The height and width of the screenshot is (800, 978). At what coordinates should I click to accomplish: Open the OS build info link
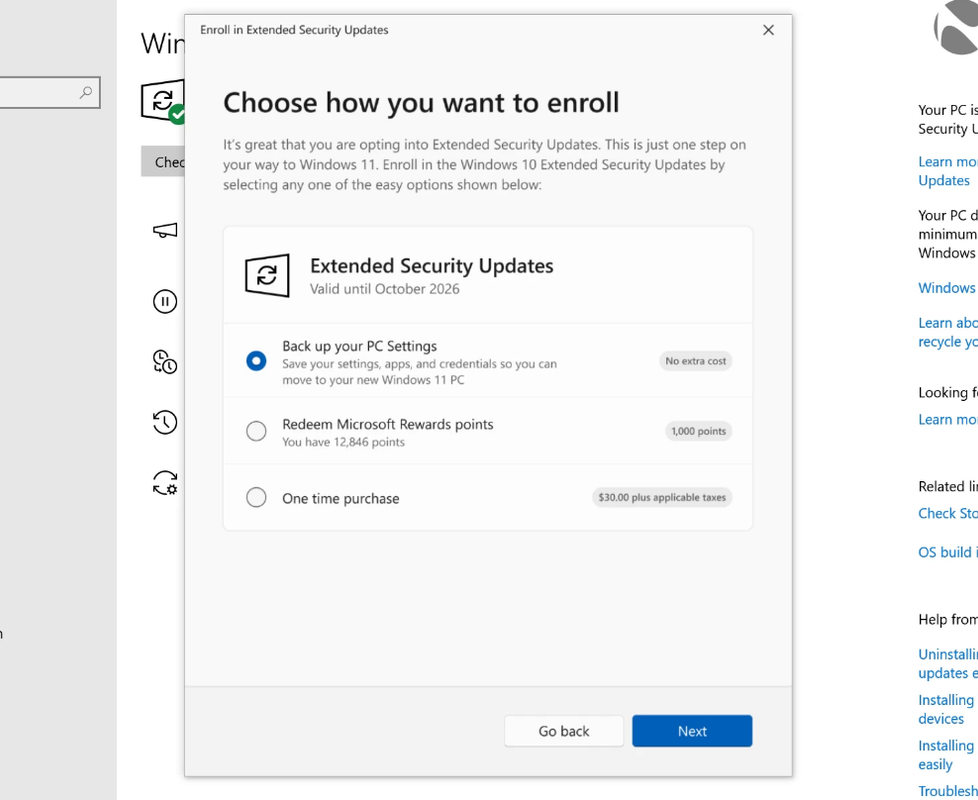(947, 552)
